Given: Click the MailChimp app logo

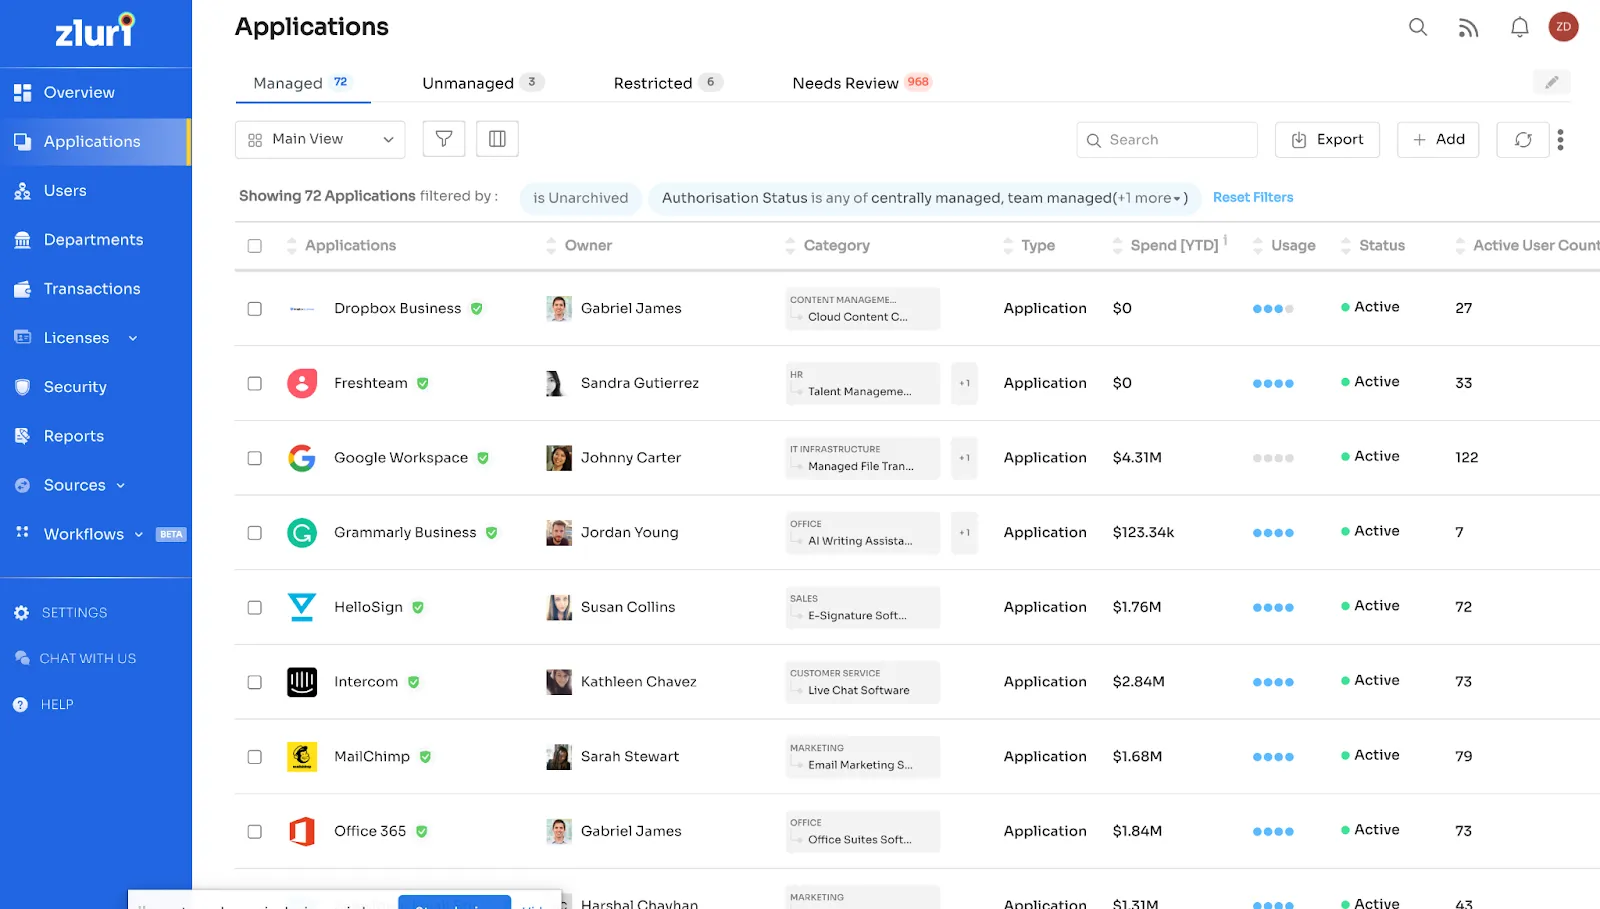Looking at the screenshot, I should point(302,757).
